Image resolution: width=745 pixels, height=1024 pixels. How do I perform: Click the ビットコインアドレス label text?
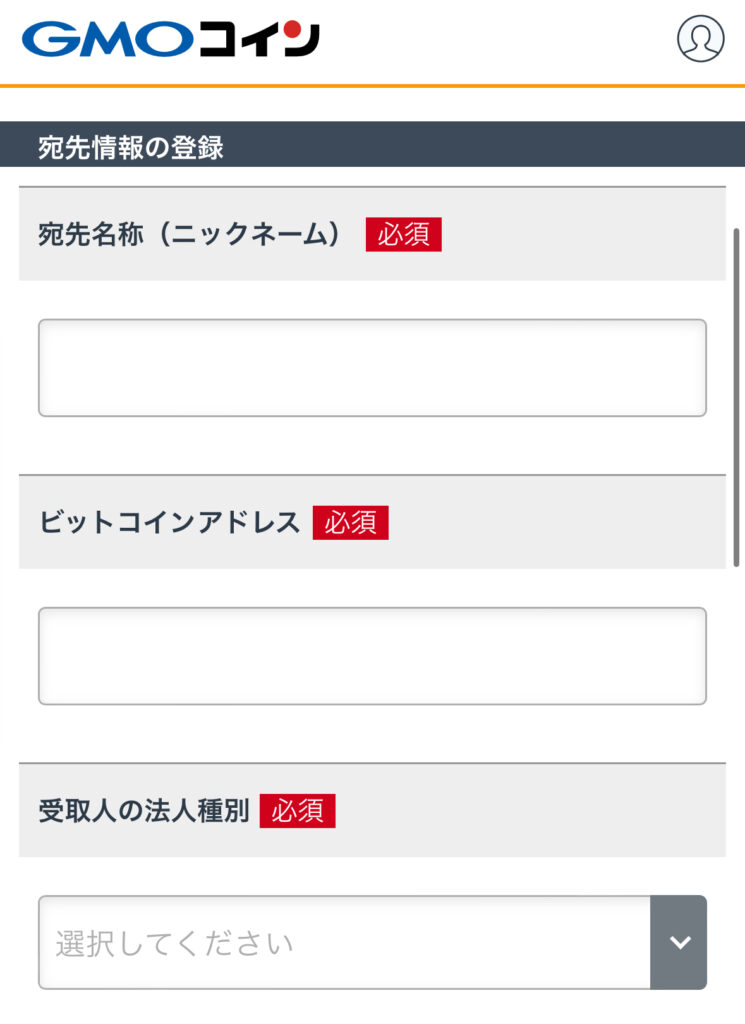click(x=170, y=522)
